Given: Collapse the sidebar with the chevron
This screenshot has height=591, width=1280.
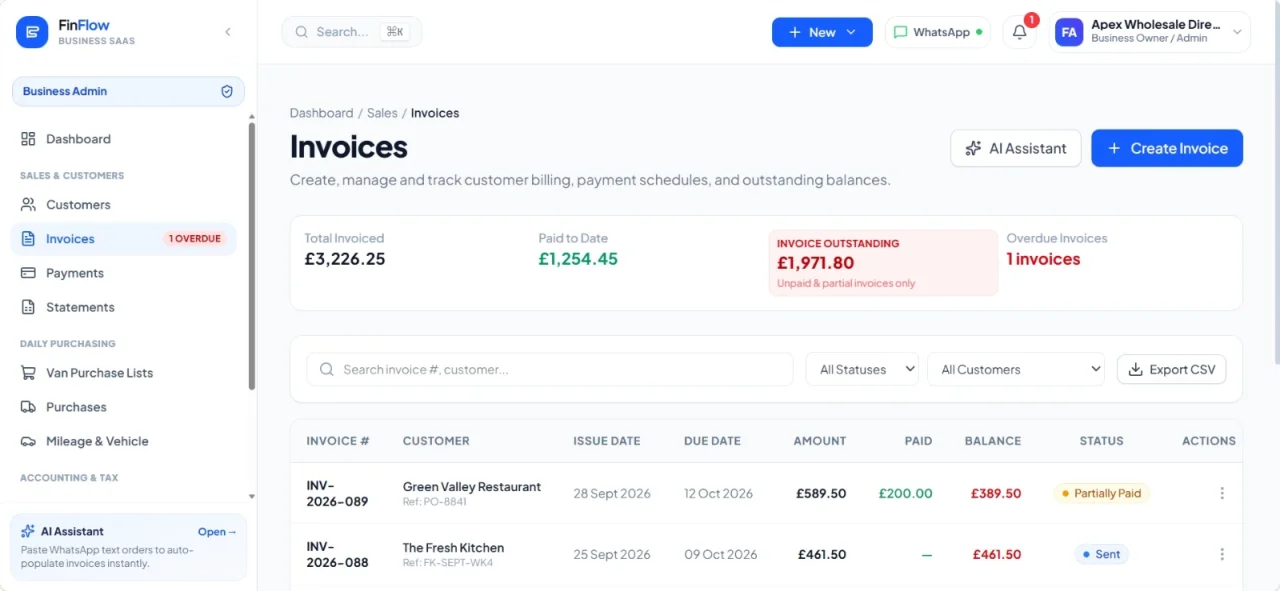Looking at the screenshot, I should coord(228,32).
